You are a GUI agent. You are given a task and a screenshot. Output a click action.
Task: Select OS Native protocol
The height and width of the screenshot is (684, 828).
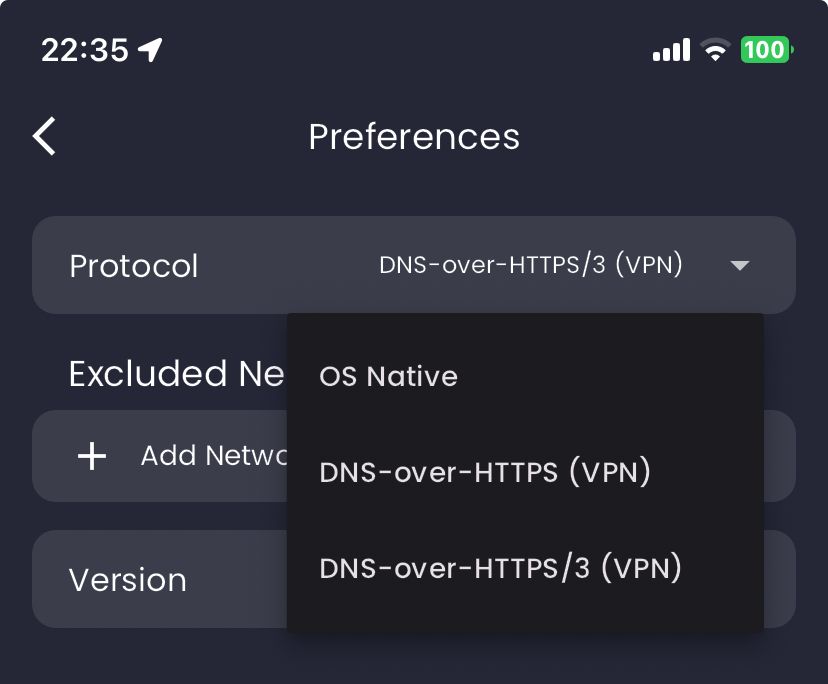pos(388,376)
